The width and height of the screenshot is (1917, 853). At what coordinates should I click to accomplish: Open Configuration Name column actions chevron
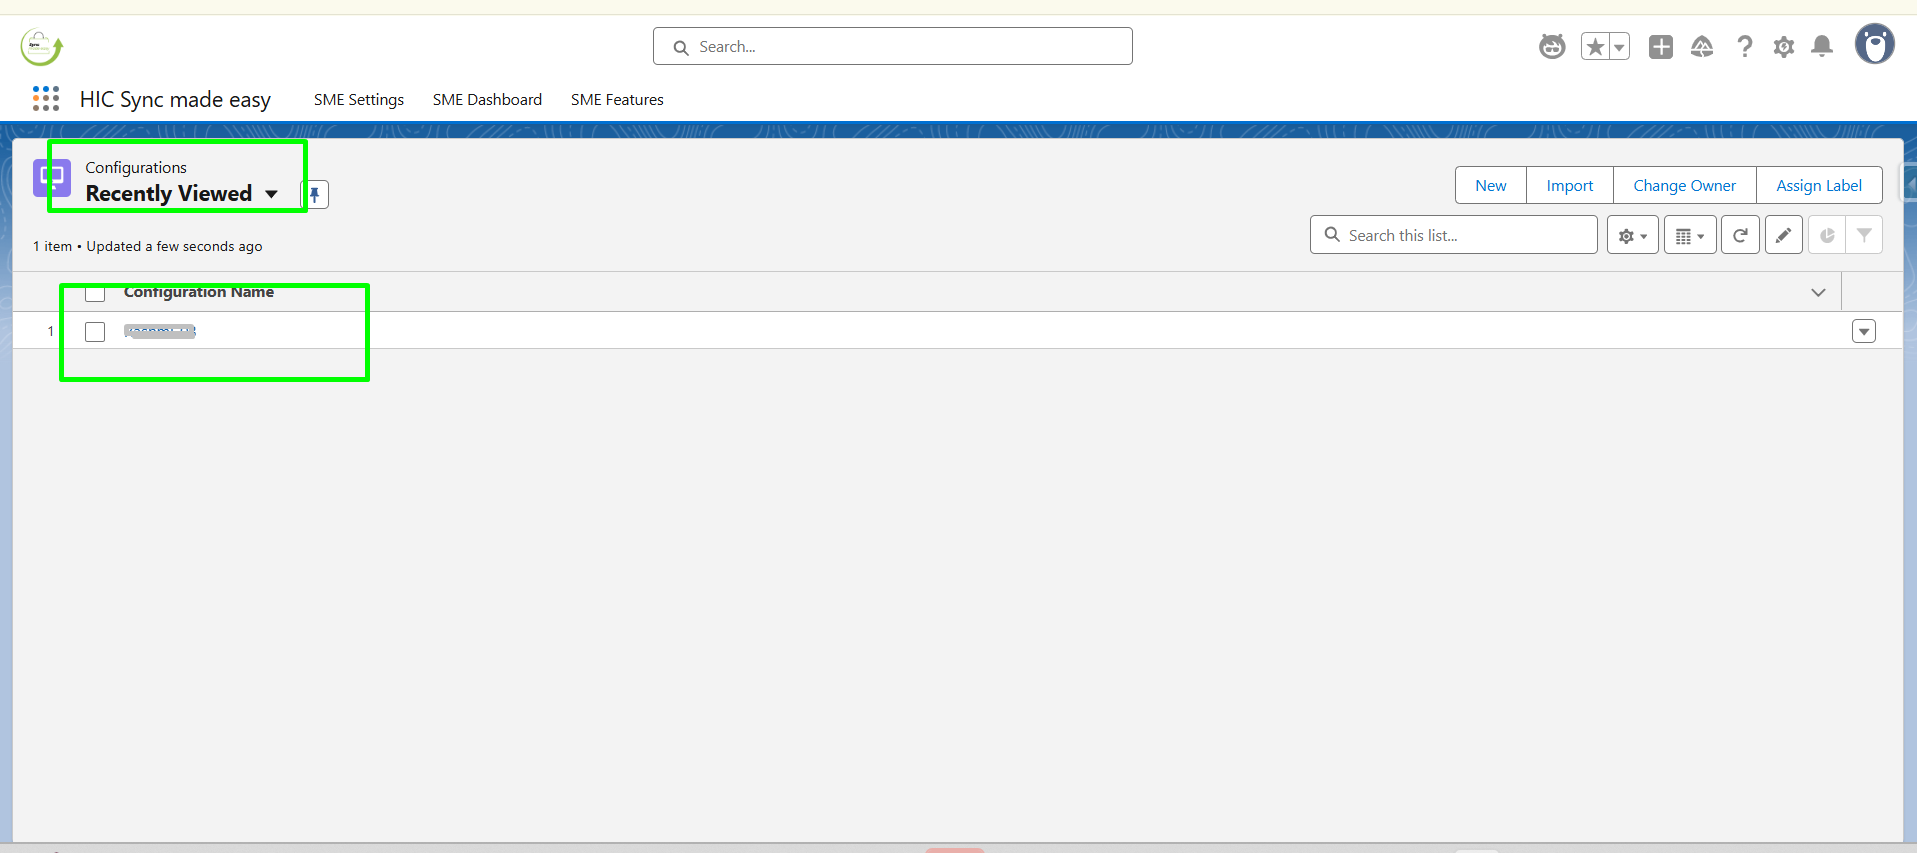tap(1818, 292)
